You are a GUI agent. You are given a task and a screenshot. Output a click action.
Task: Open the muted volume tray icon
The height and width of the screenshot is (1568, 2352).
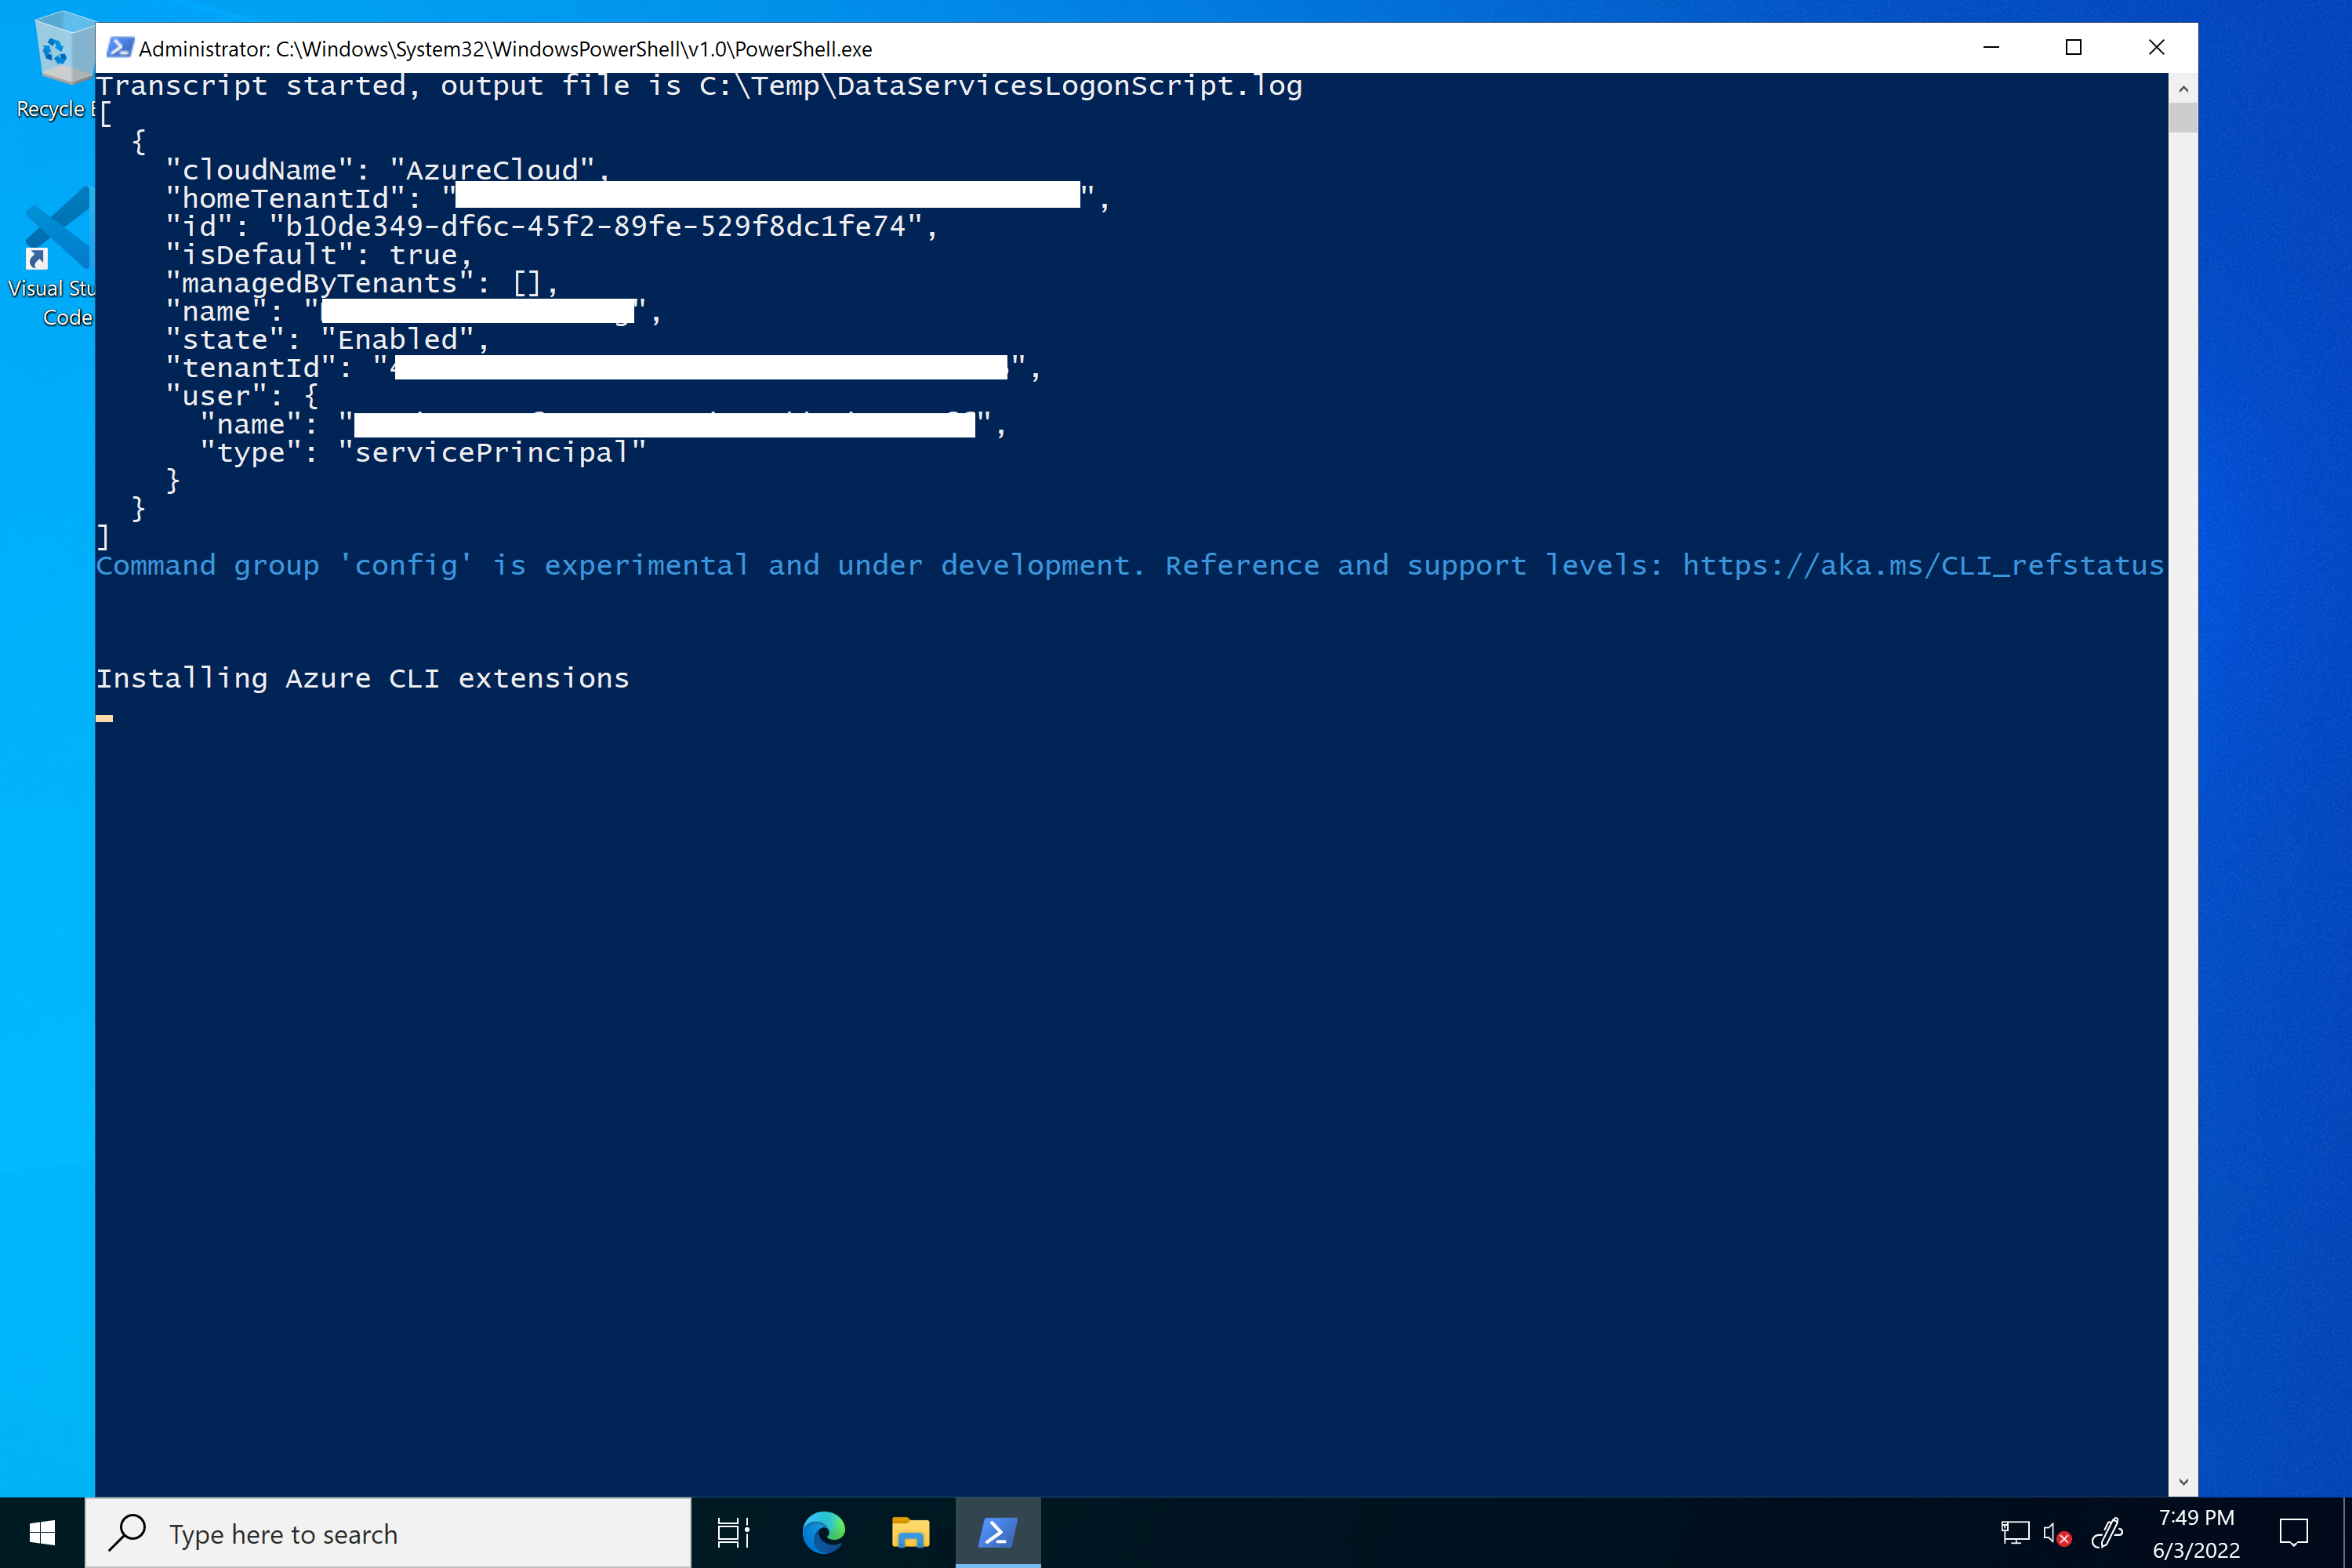(2056, 1533)
